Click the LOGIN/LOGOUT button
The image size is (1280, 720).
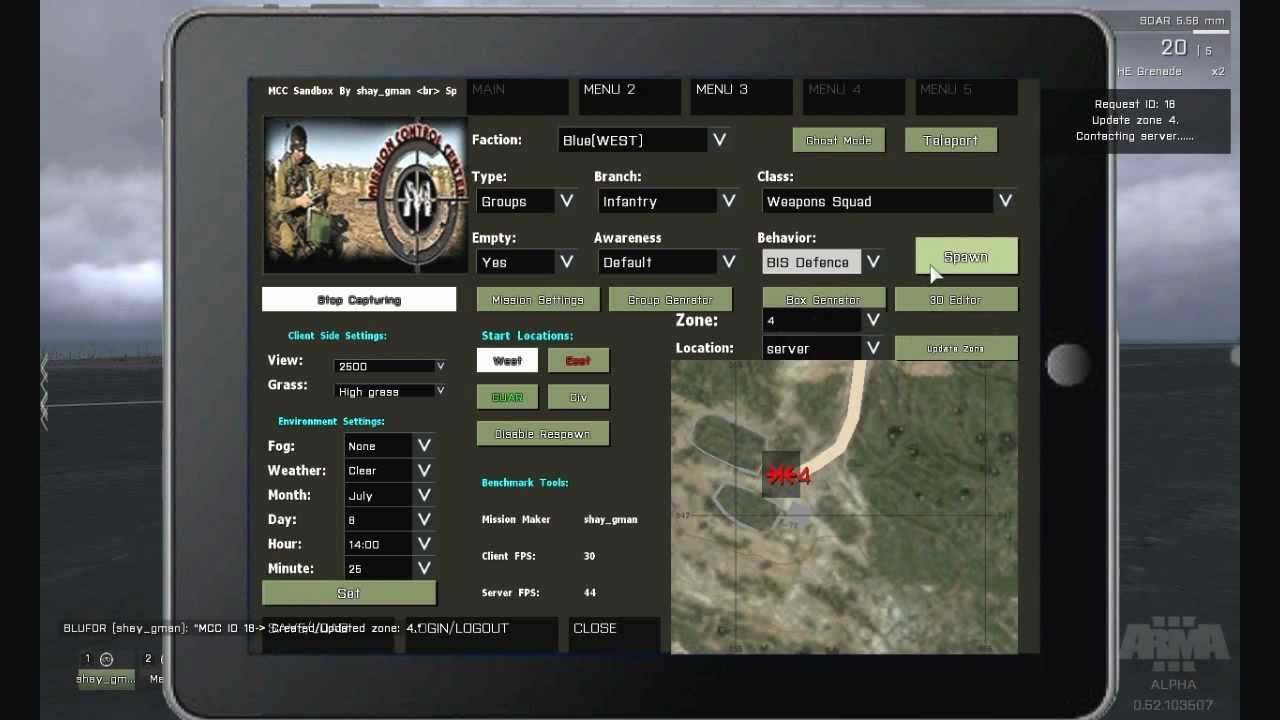[x=481, y=634]
